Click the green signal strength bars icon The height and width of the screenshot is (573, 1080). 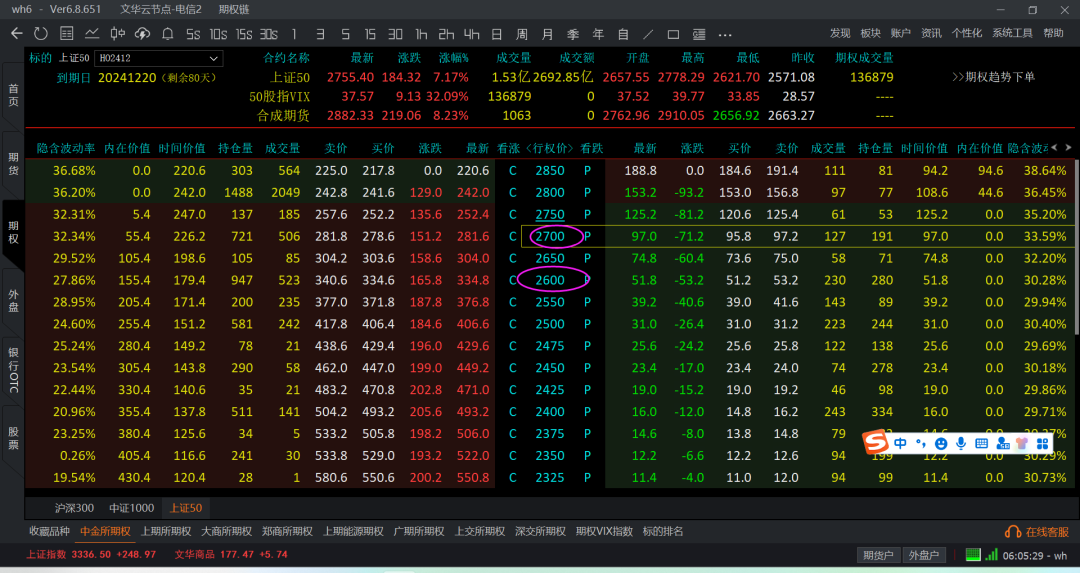pyautogui.click(x=991, y=554)
